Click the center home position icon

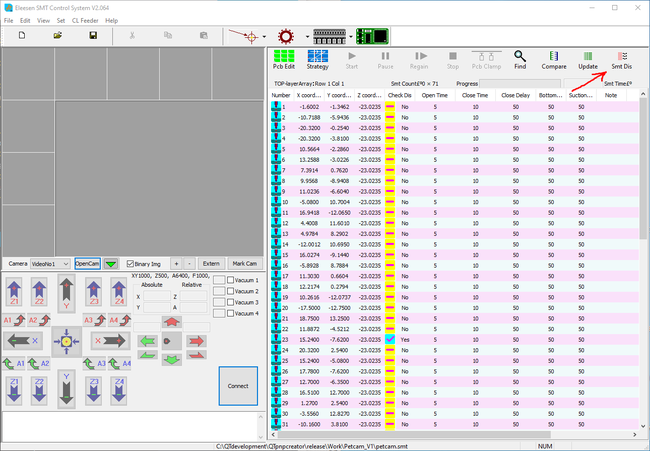click(66, 341)
